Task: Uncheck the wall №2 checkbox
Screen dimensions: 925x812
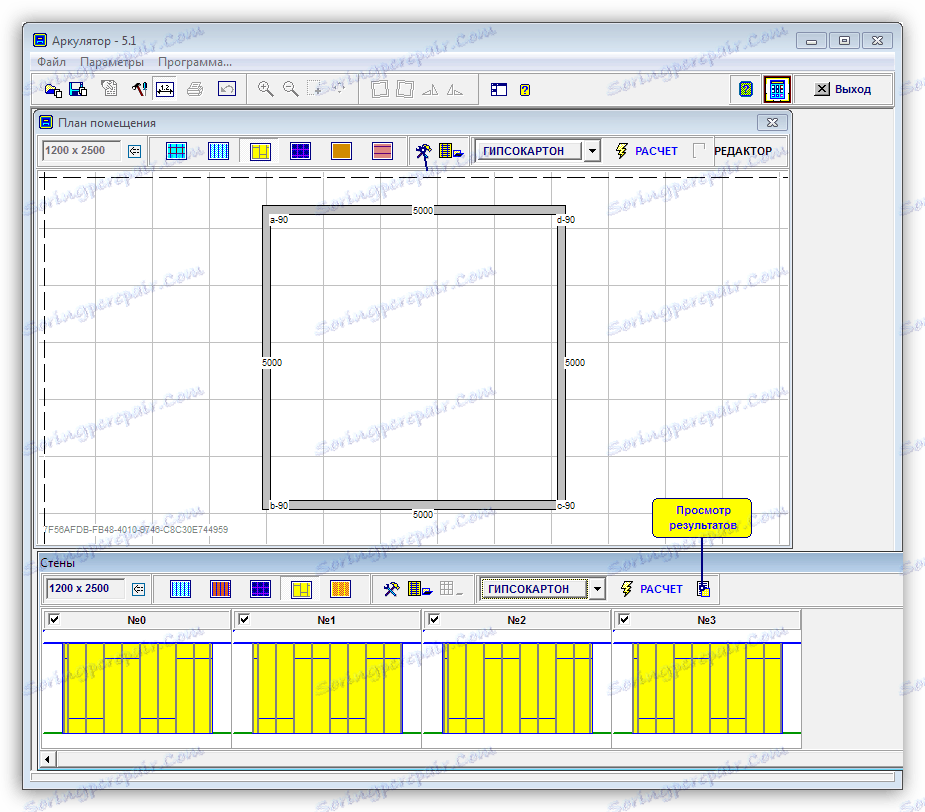Action: (x=434, y=620)
